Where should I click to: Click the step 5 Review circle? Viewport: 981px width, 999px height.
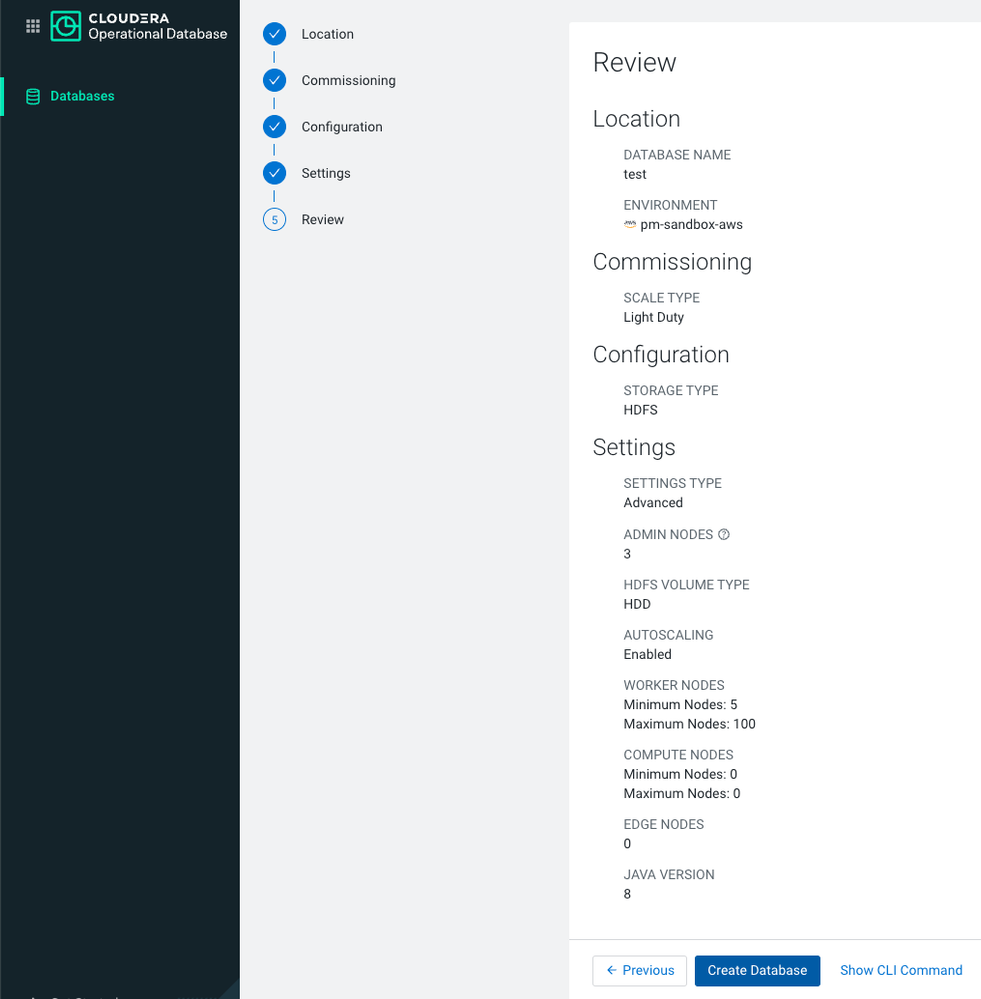pyautogui.click(x=274, y=220)
